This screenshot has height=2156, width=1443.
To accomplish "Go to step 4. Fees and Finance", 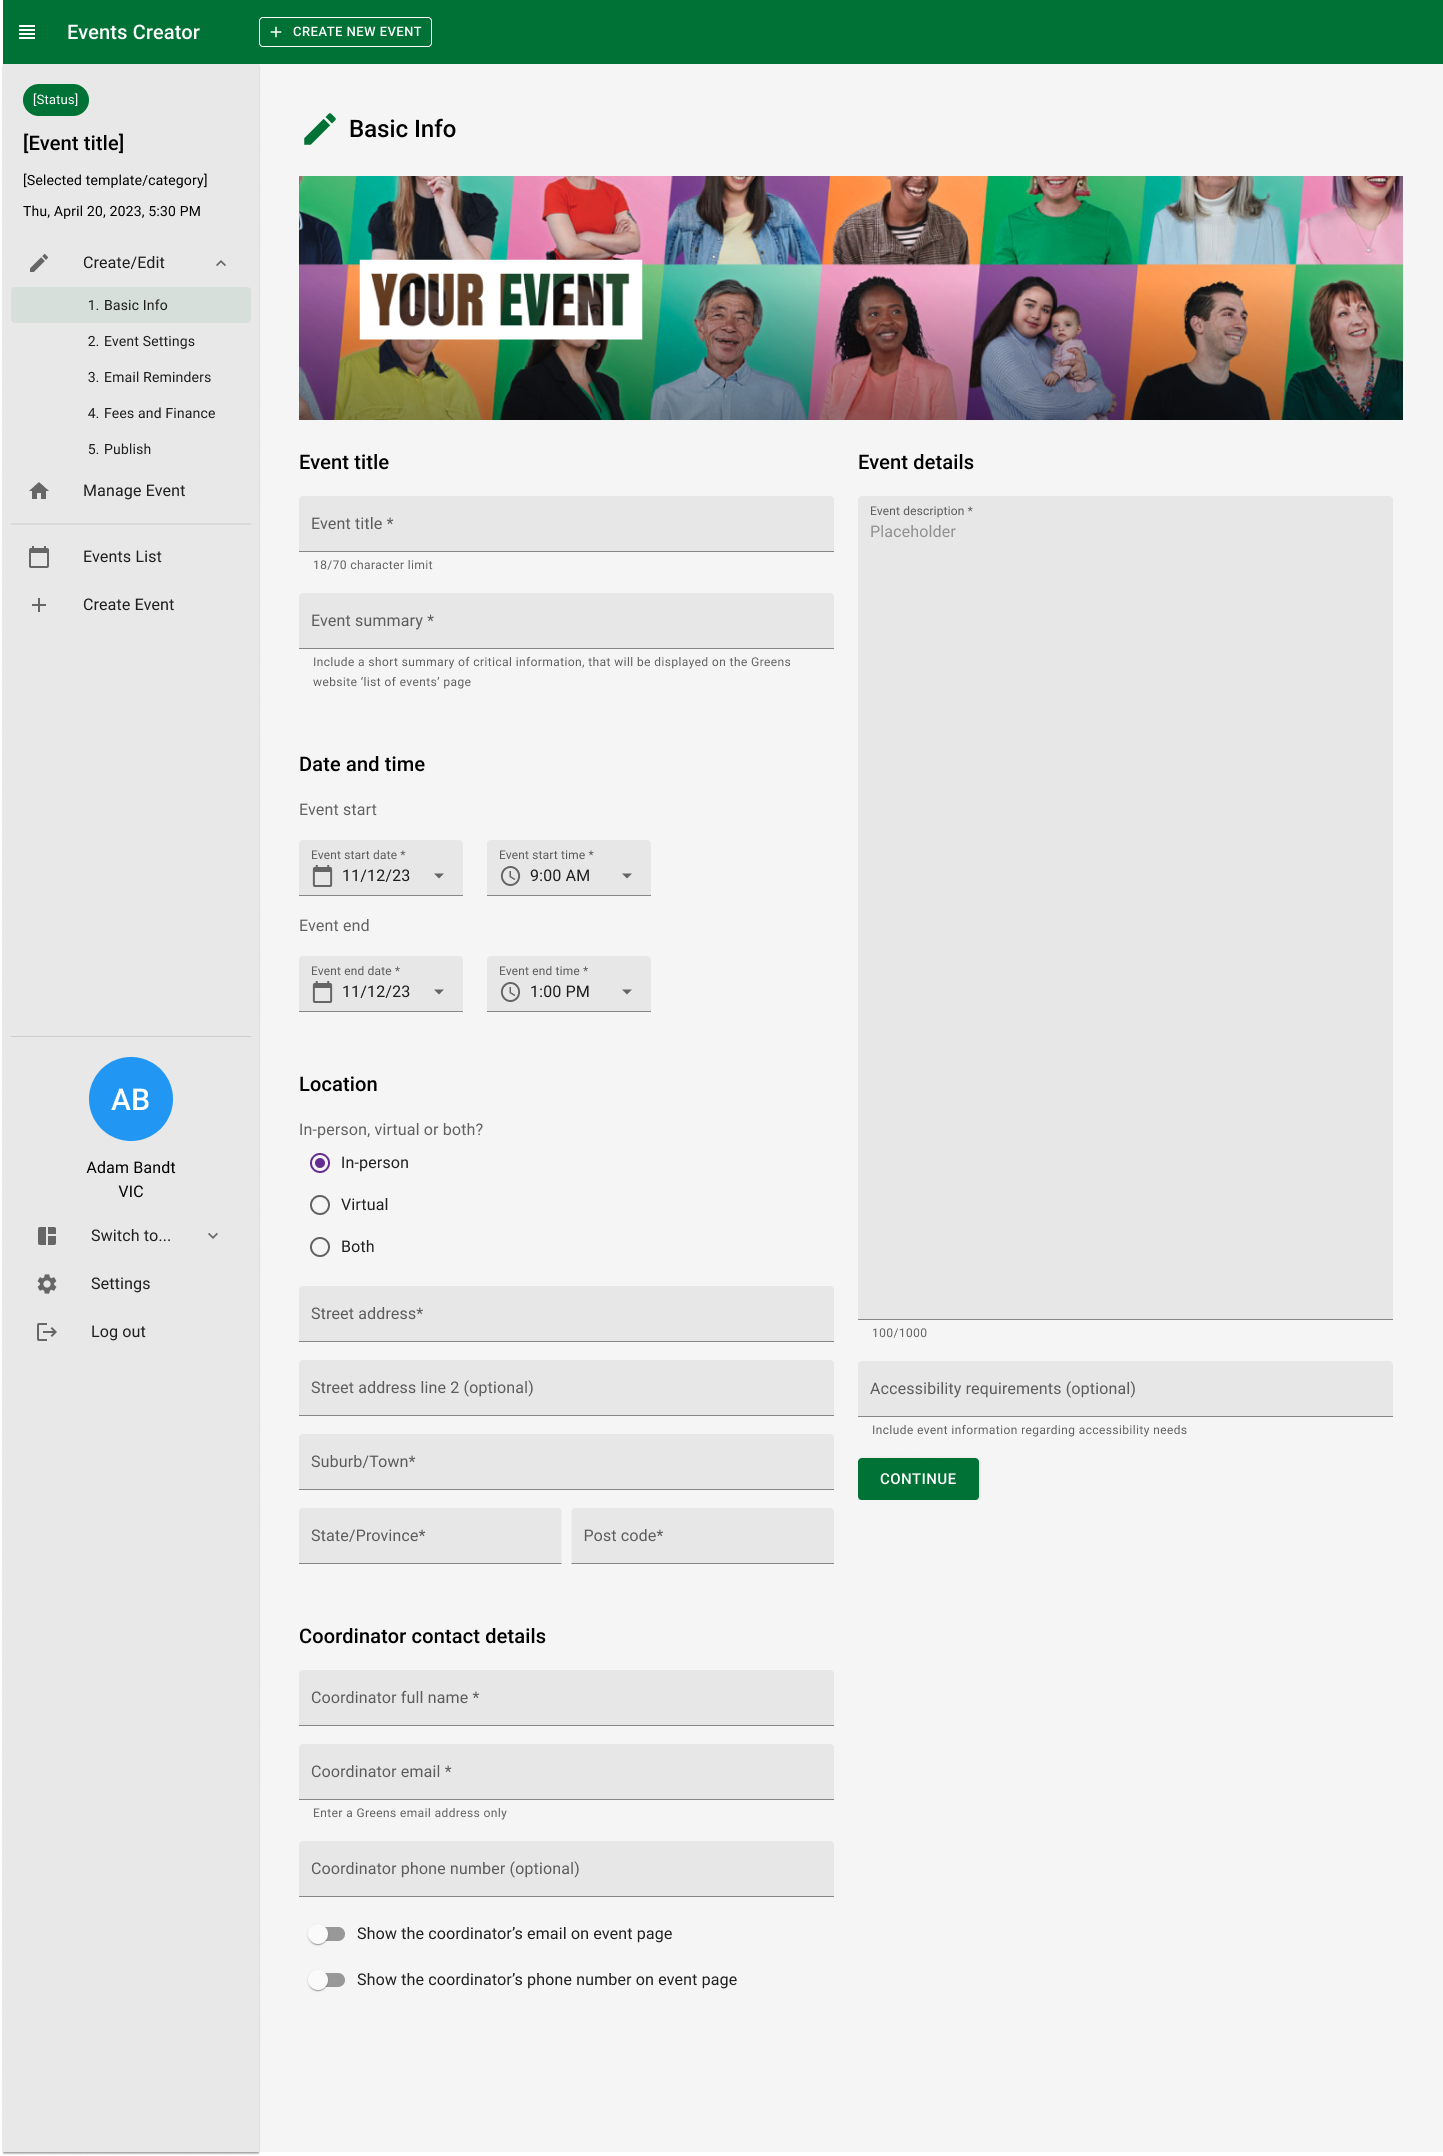I will click(x=131, y=413).
